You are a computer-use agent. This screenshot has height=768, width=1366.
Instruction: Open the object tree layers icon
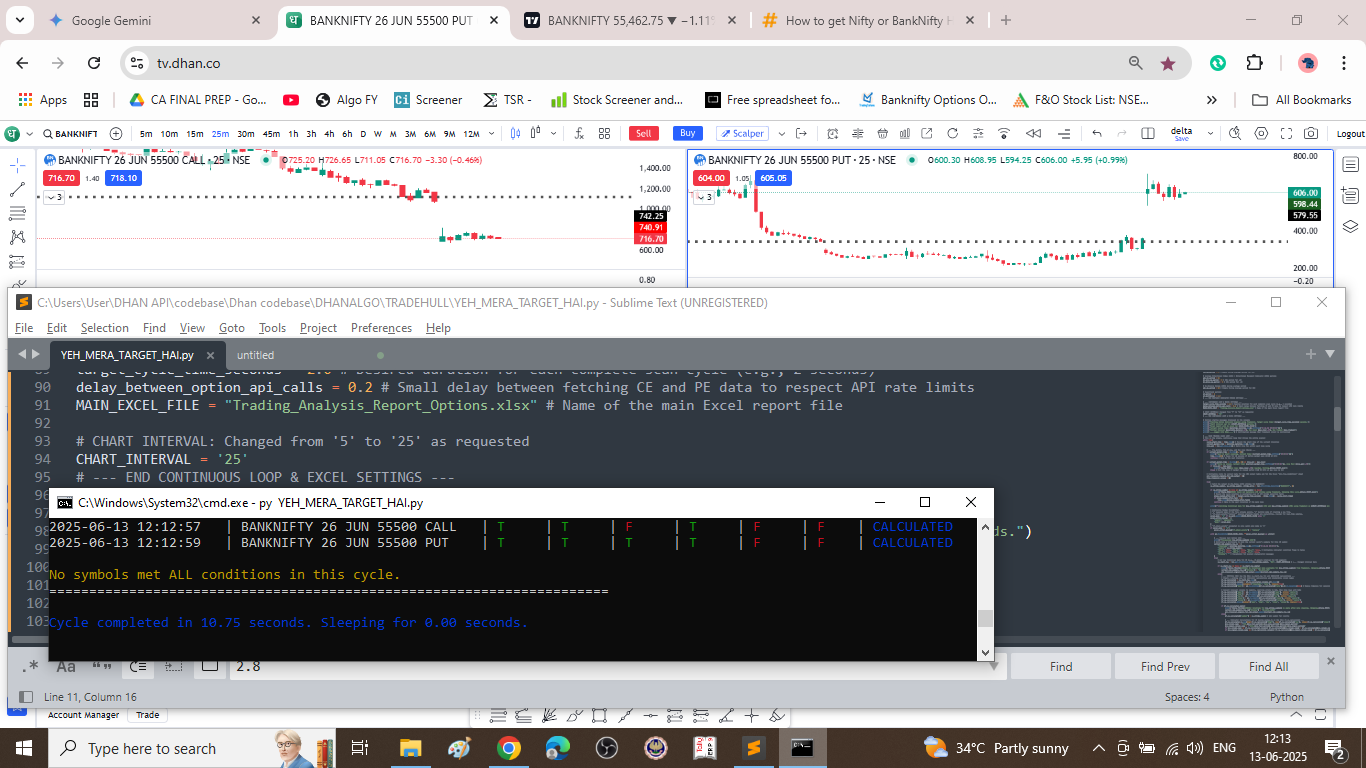tap(1350, 226)
